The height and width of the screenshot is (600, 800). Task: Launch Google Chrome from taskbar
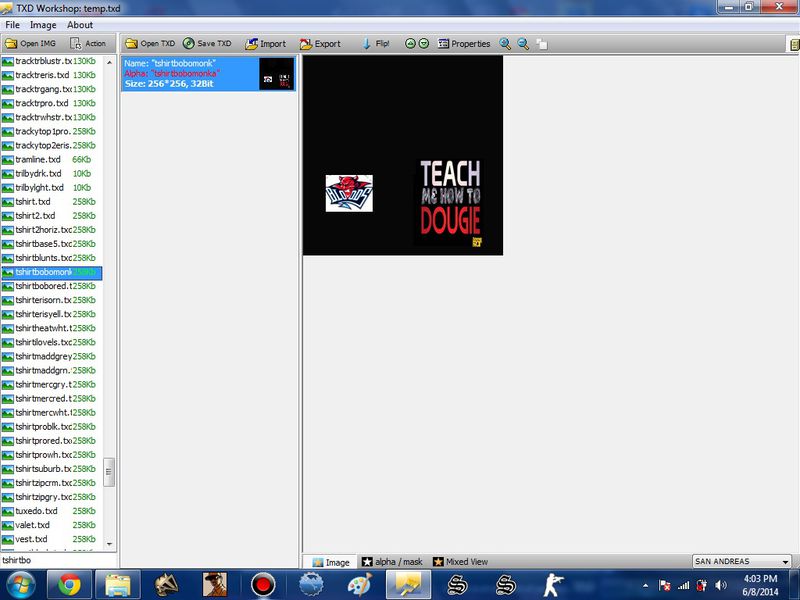(x=69, y=585)
